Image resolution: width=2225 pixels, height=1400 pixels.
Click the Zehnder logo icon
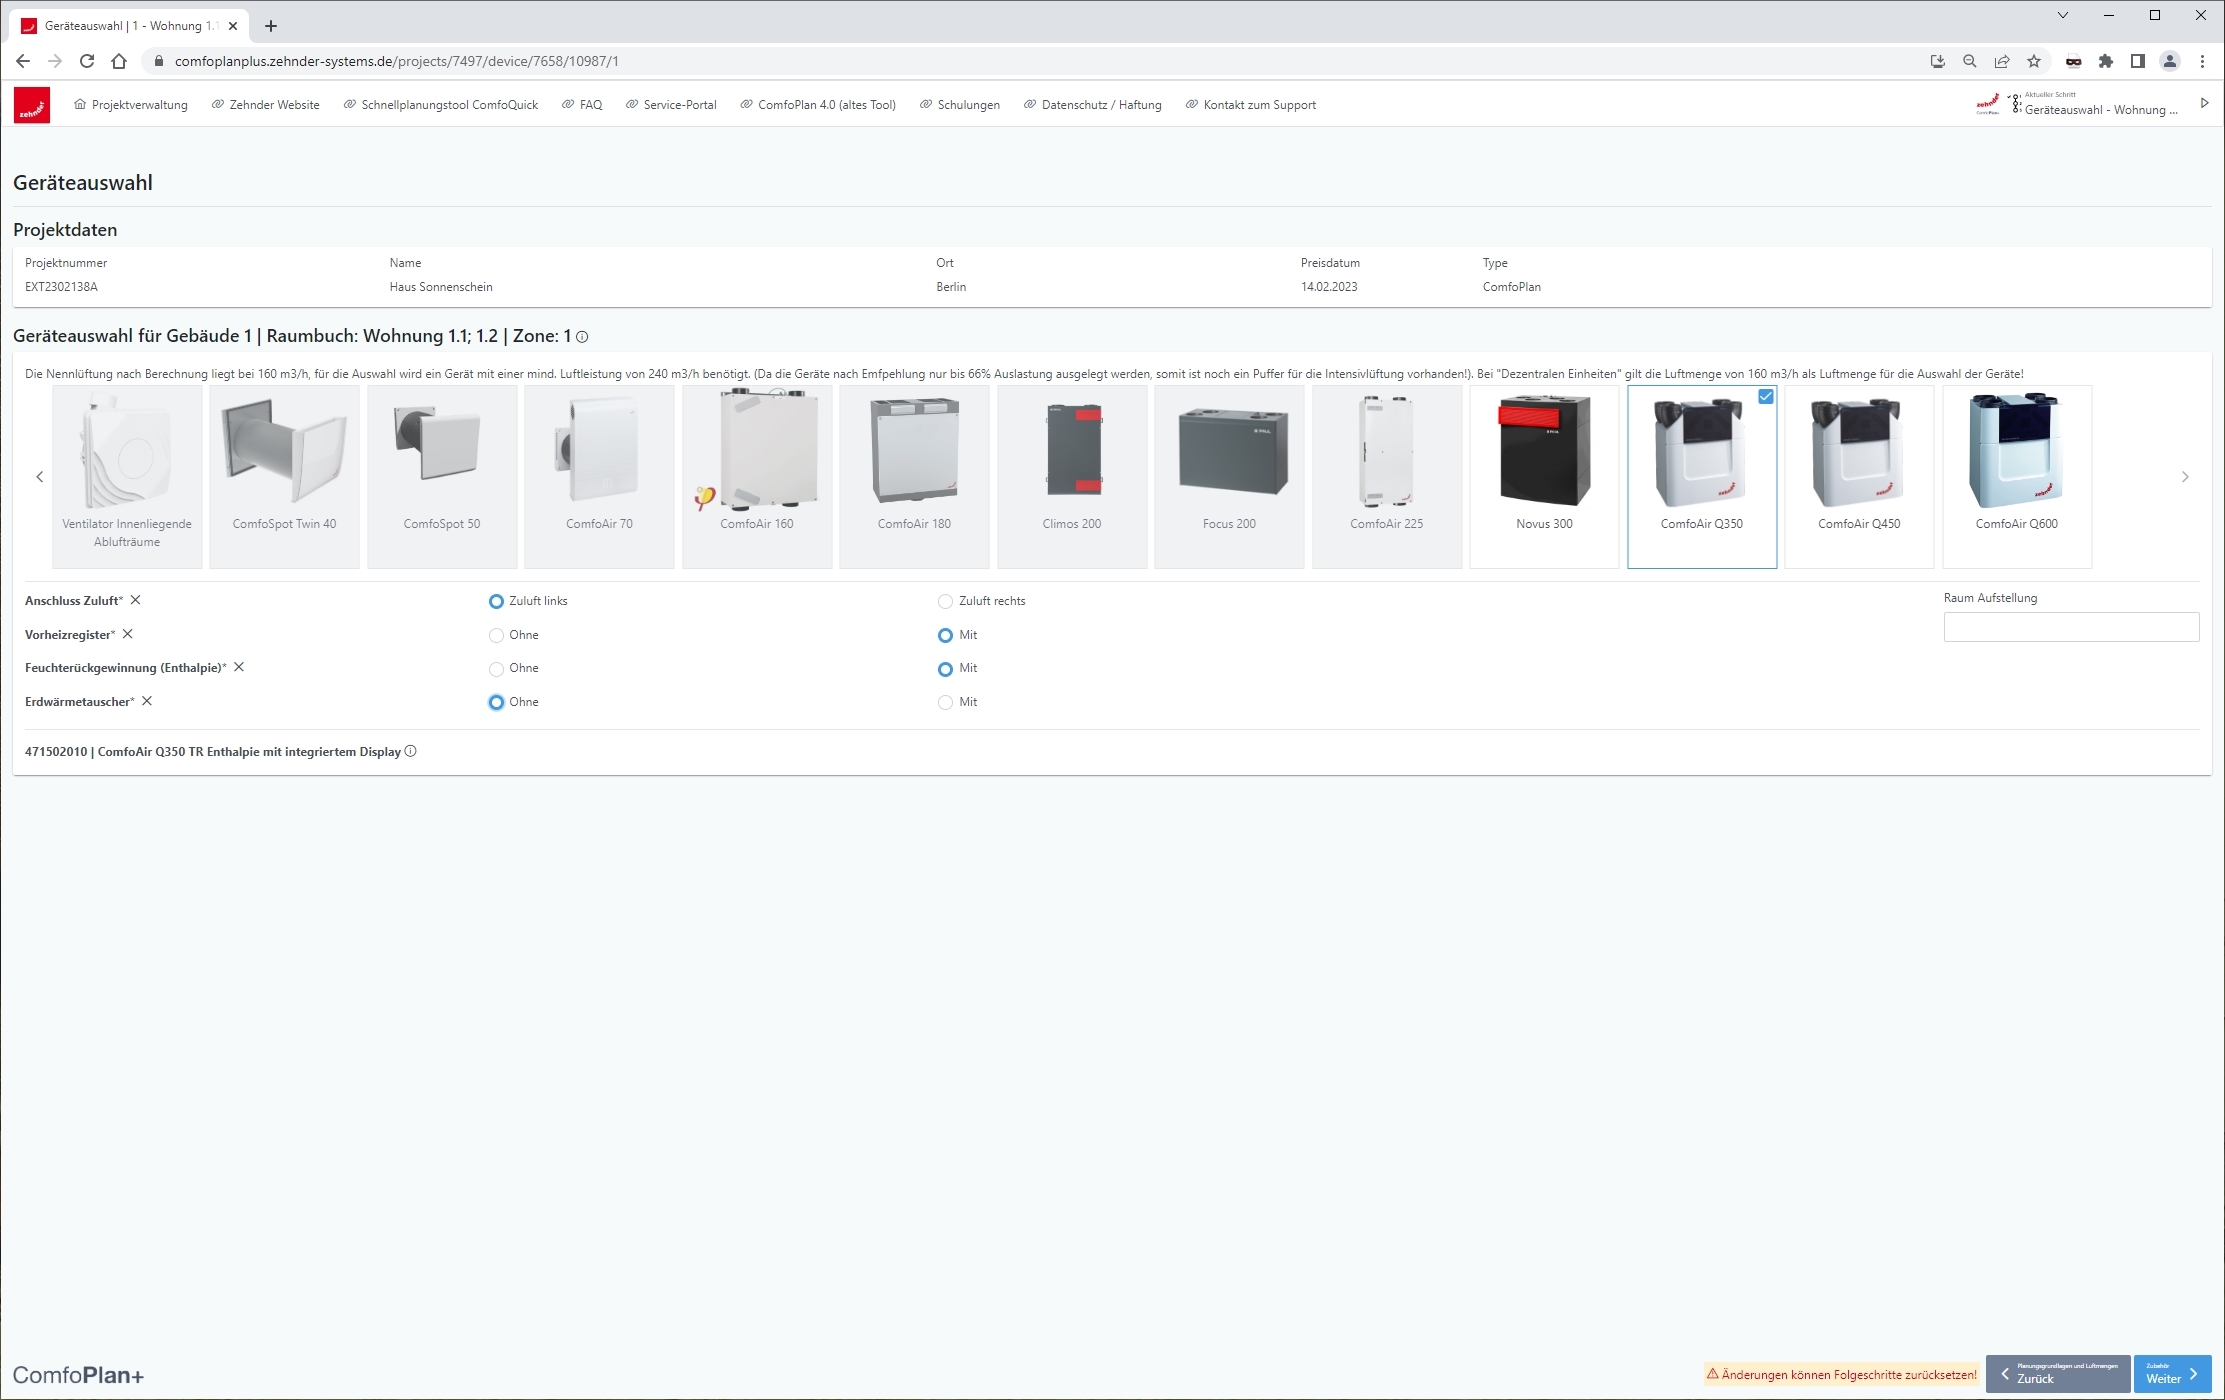(x=31, y=105)
